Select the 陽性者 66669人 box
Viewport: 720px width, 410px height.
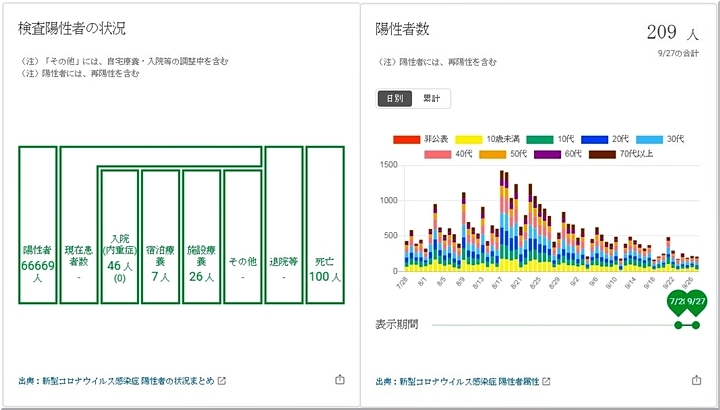[x=38, y=224]
